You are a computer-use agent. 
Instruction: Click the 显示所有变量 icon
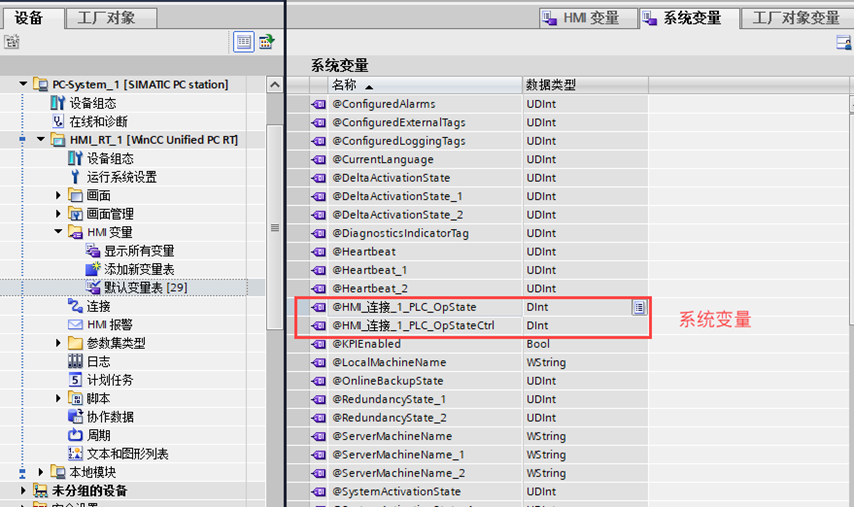(93, 251)
